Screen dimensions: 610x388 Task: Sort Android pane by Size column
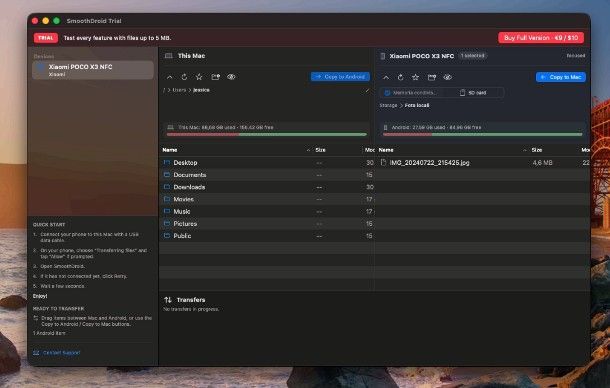(537, 150)
